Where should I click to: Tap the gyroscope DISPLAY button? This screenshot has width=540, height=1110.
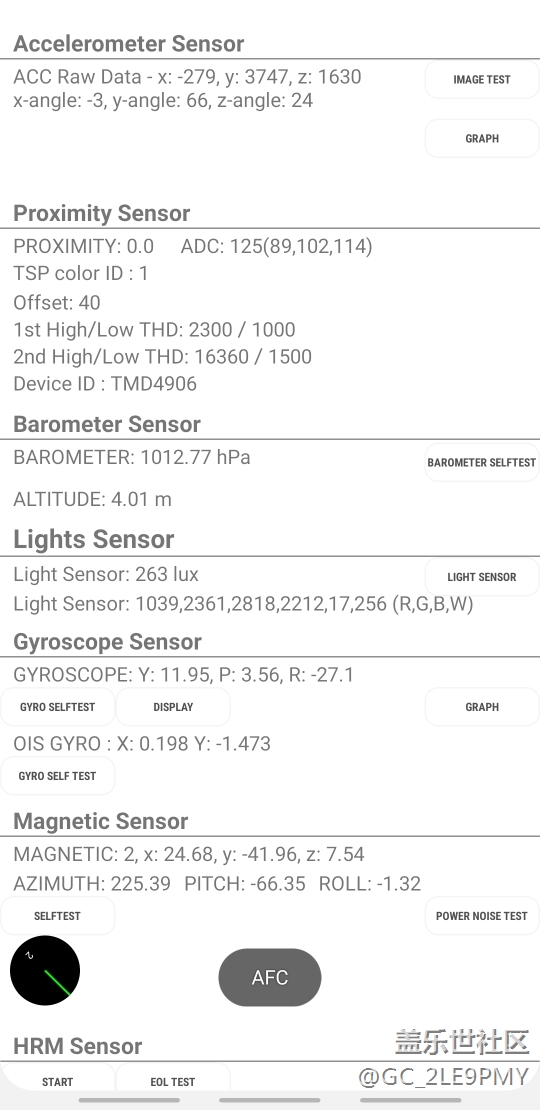[x=173, y=706]
